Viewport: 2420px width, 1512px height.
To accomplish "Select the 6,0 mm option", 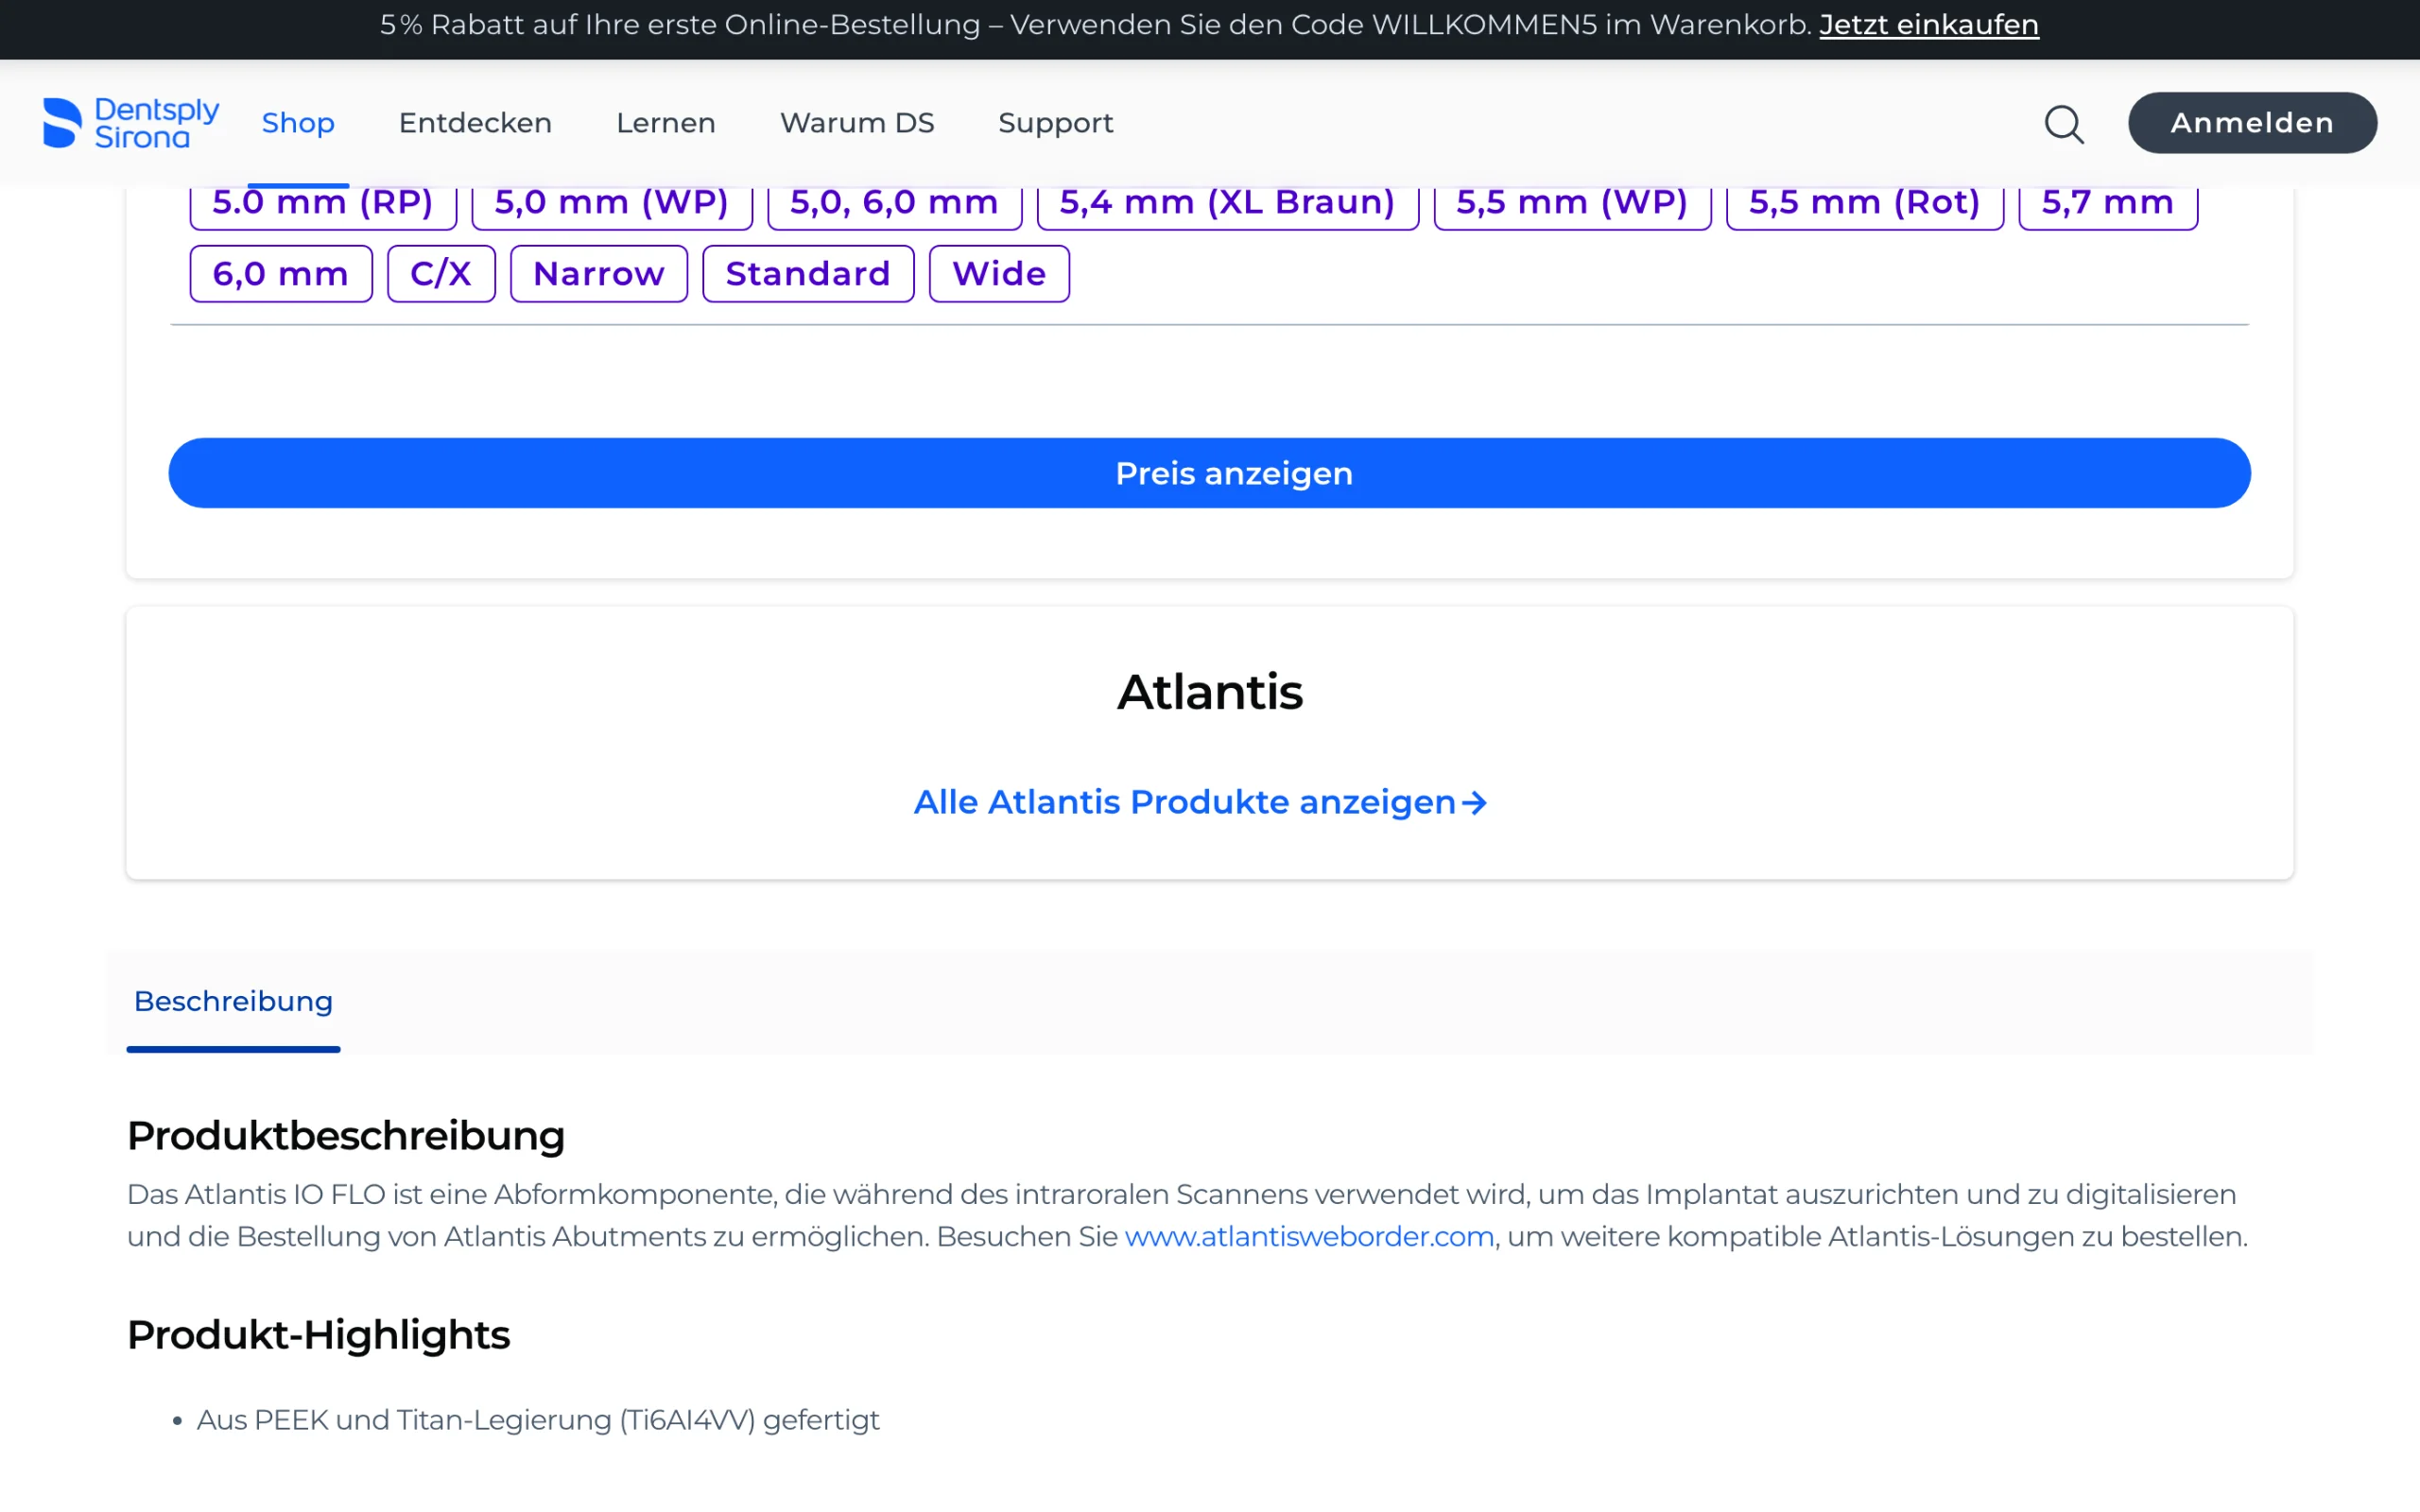I will tap(281, 274).
